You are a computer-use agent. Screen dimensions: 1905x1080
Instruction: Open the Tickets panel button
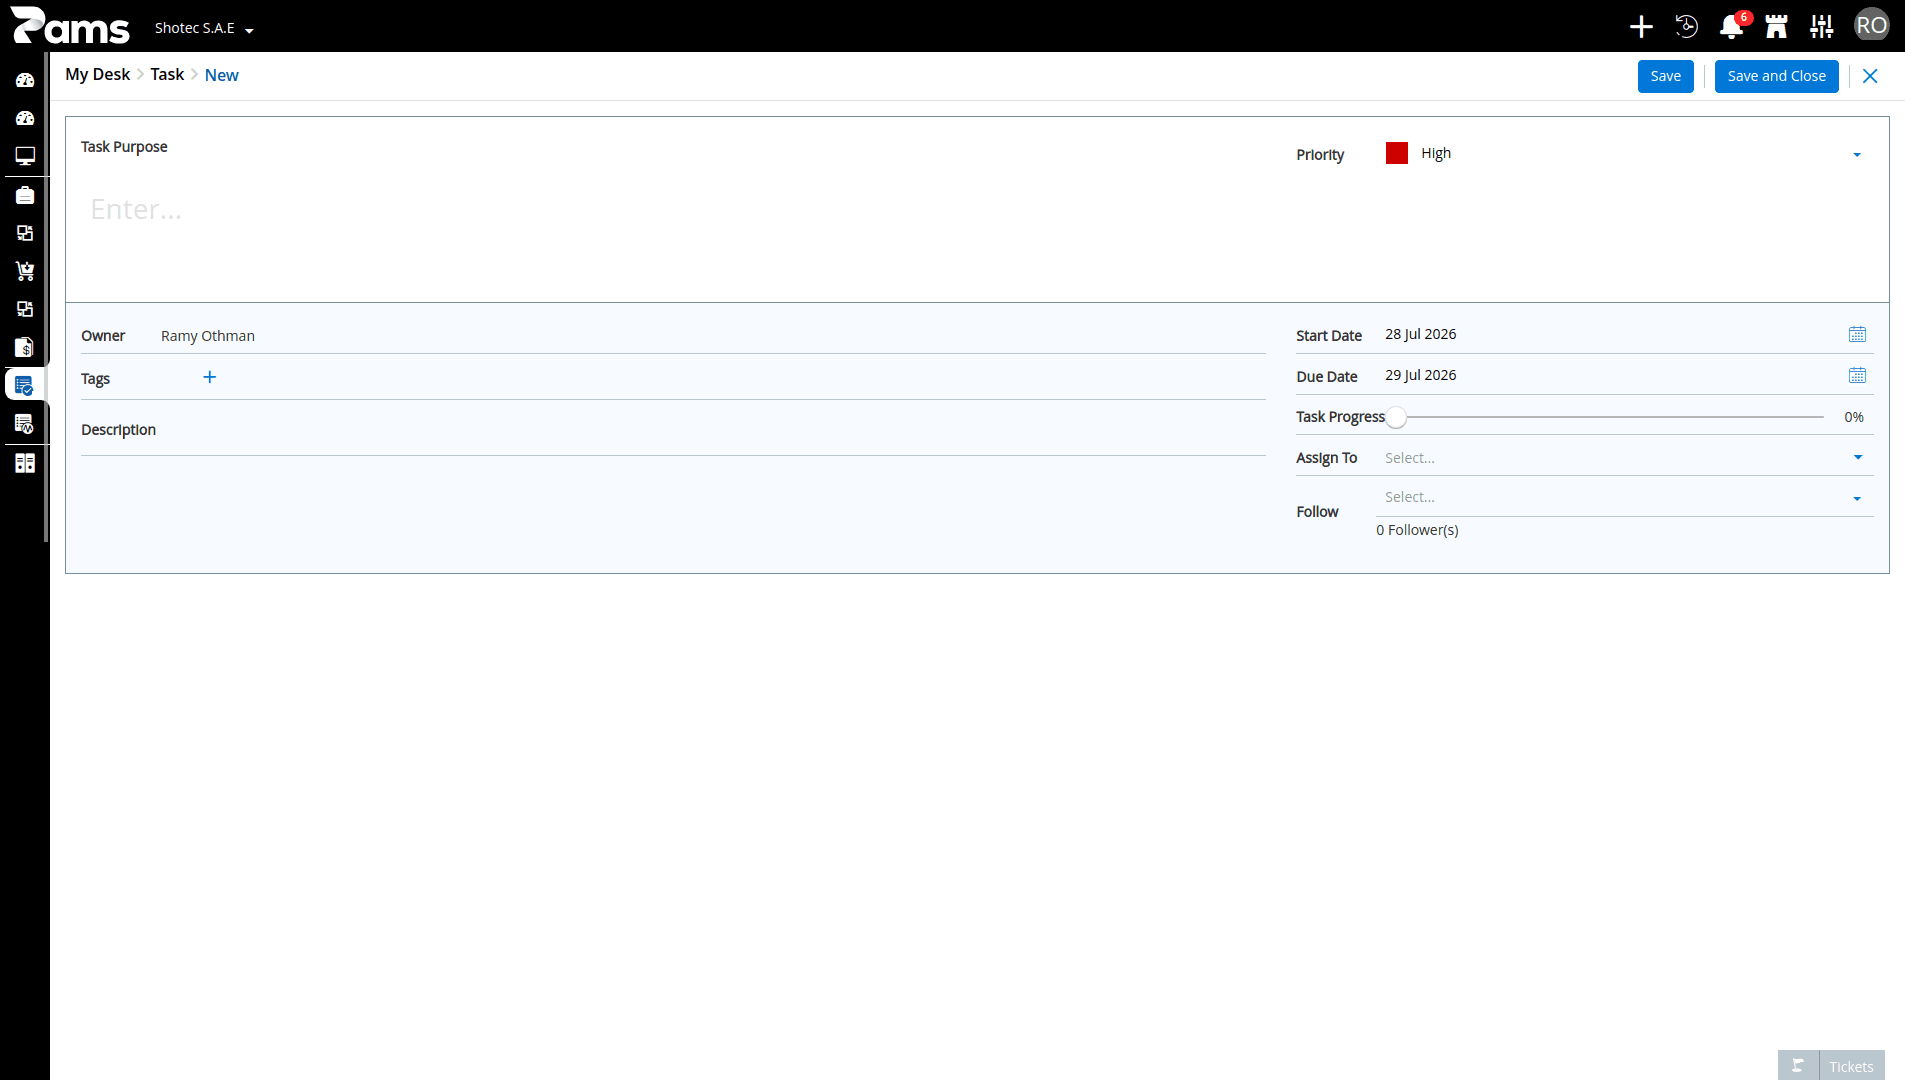point(1851,1066)
